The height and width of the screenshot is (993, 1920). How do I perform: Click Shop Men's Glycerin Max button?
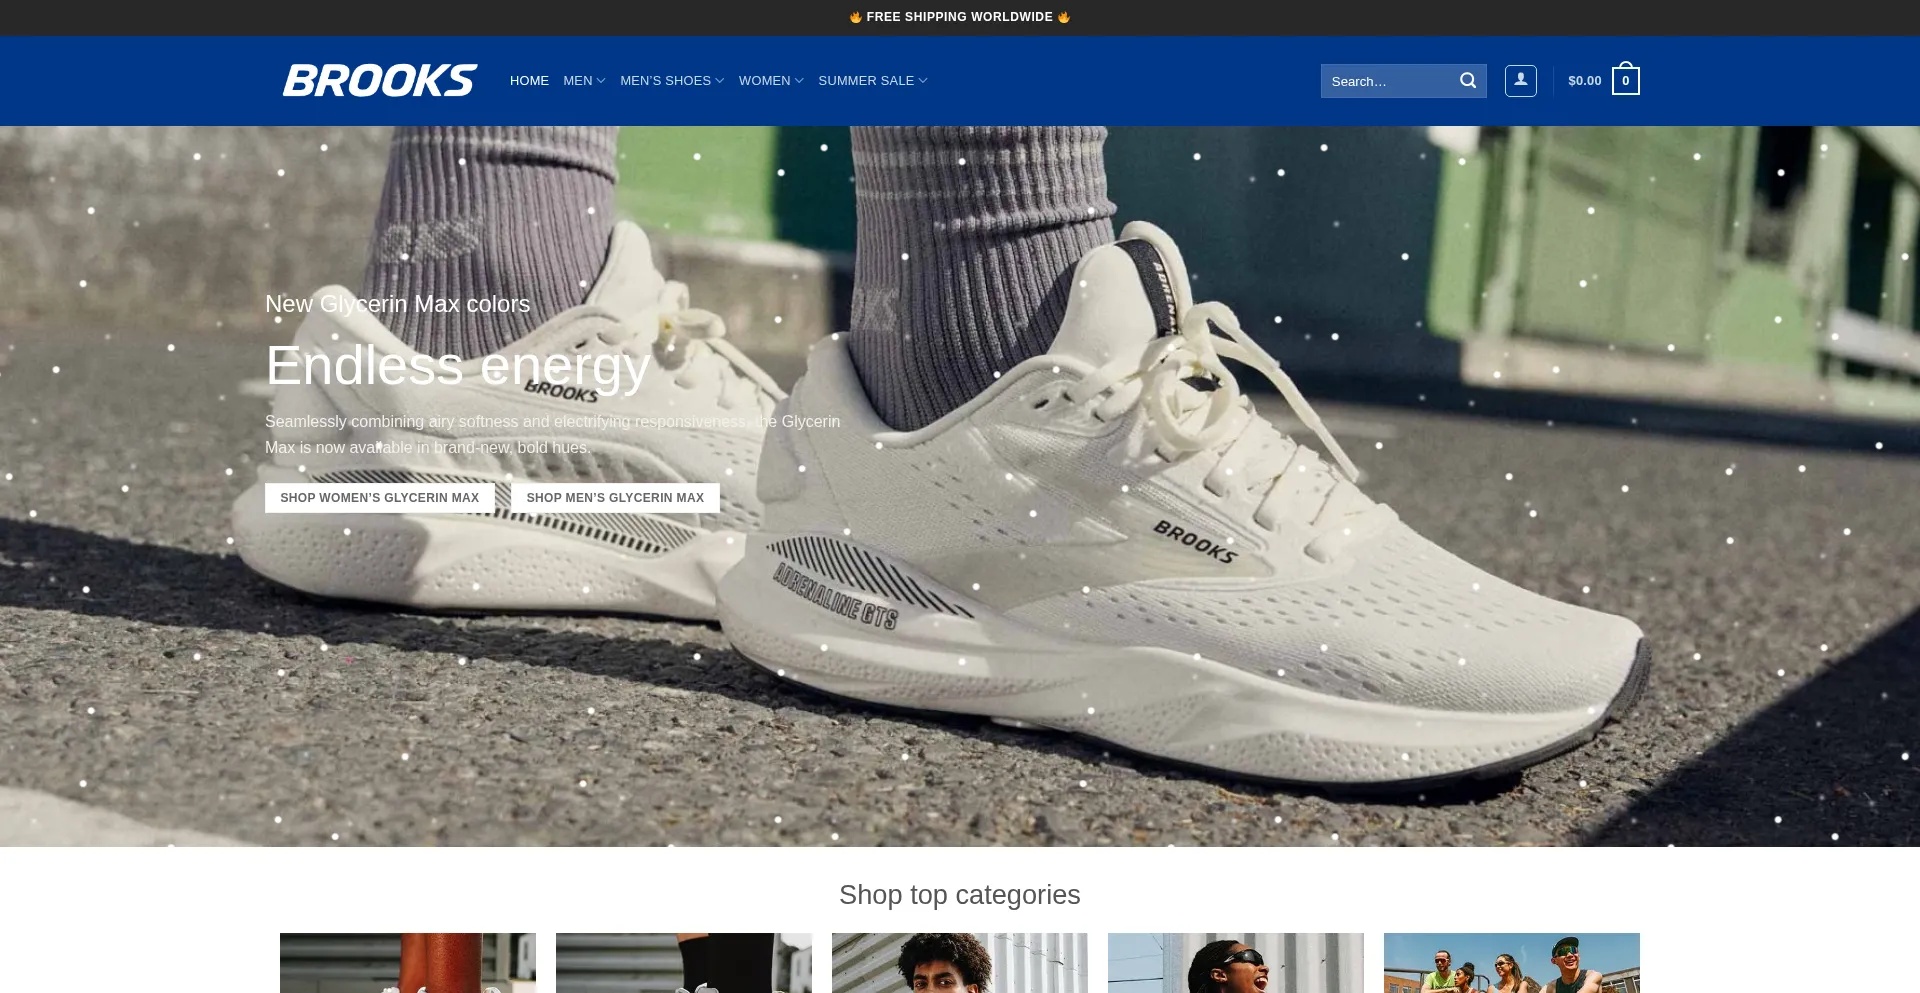pyautogui.click(x=615, y=498)
